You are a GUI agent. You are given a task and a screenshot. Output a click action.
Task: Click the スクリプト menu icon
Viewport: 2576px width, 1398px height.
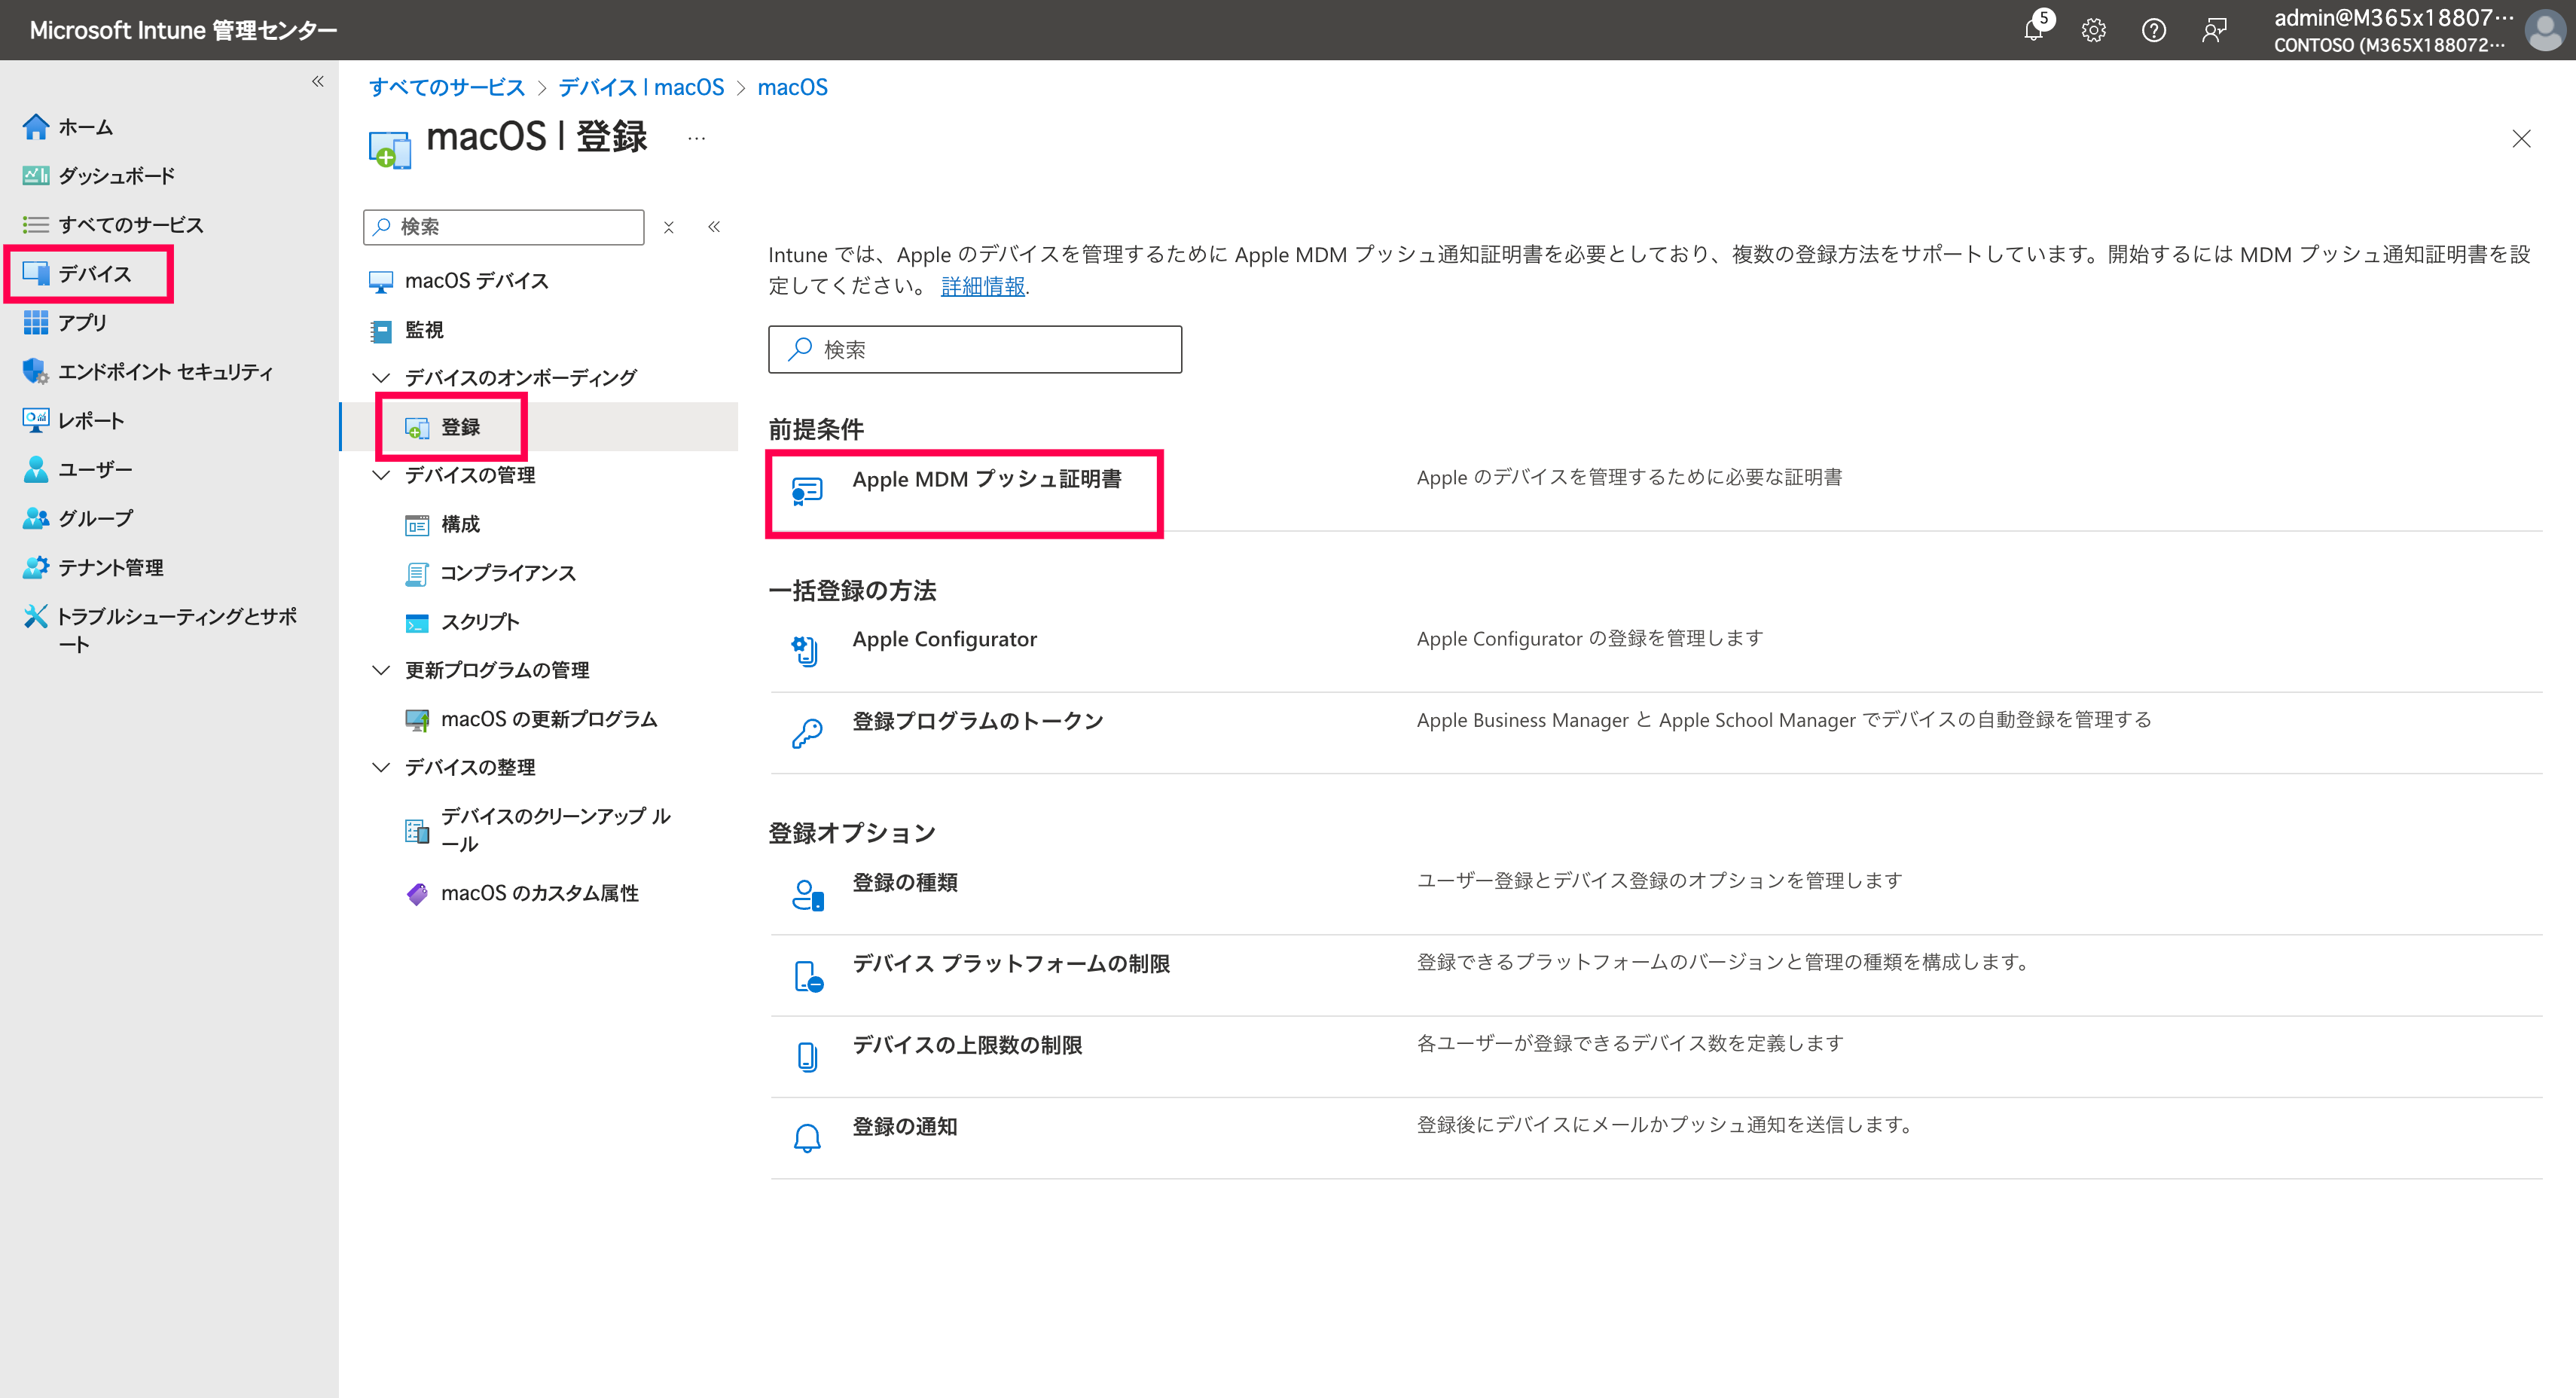(417, 622)
